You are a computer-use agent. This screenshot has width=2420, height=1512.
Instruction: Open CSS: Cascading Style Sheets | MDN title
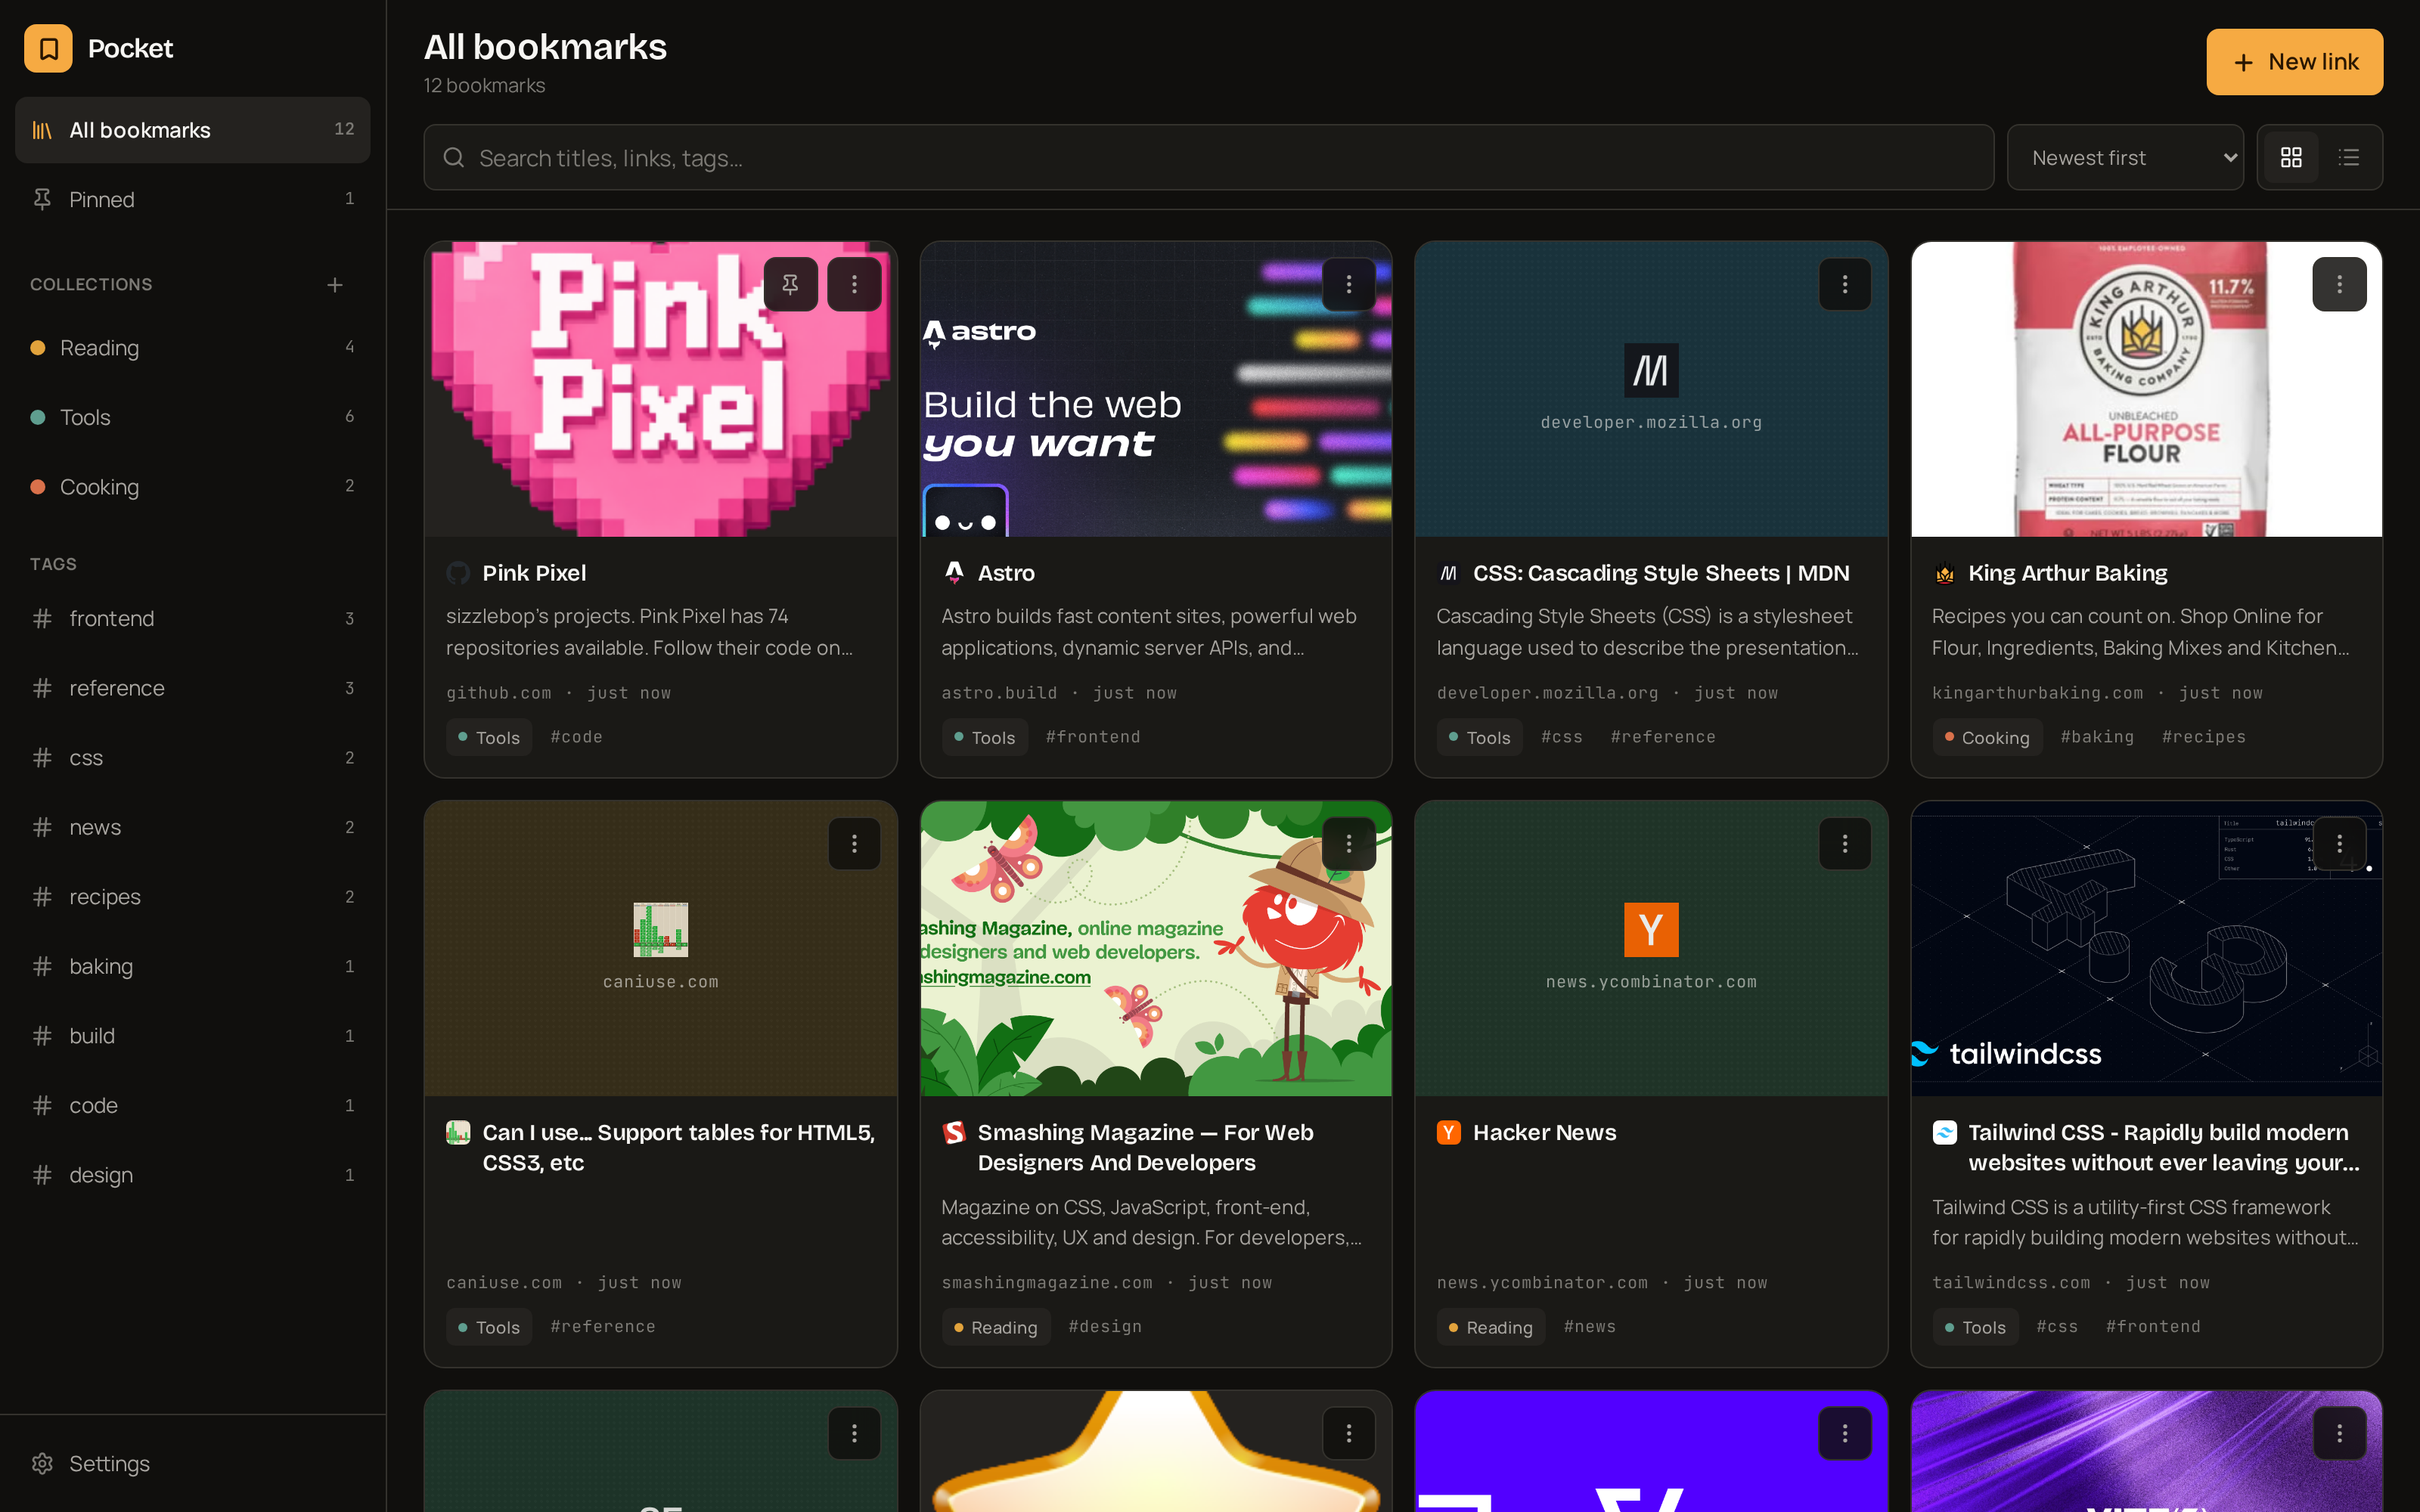1661,573
